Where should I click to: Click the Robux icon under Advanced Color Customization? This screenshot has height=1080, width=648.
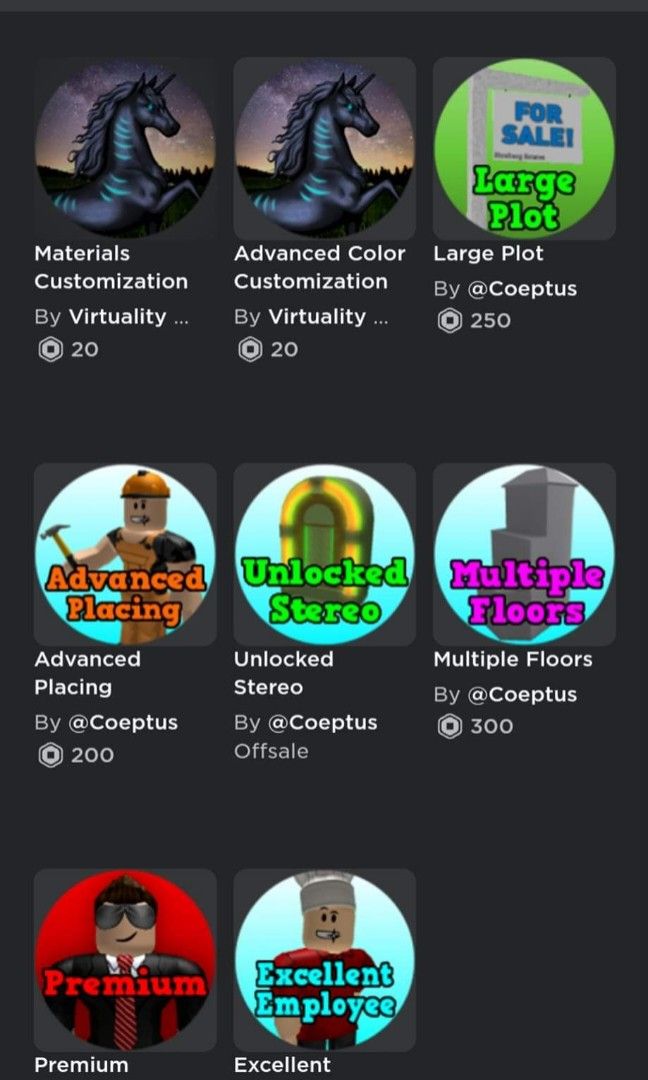tap(248, 349)
